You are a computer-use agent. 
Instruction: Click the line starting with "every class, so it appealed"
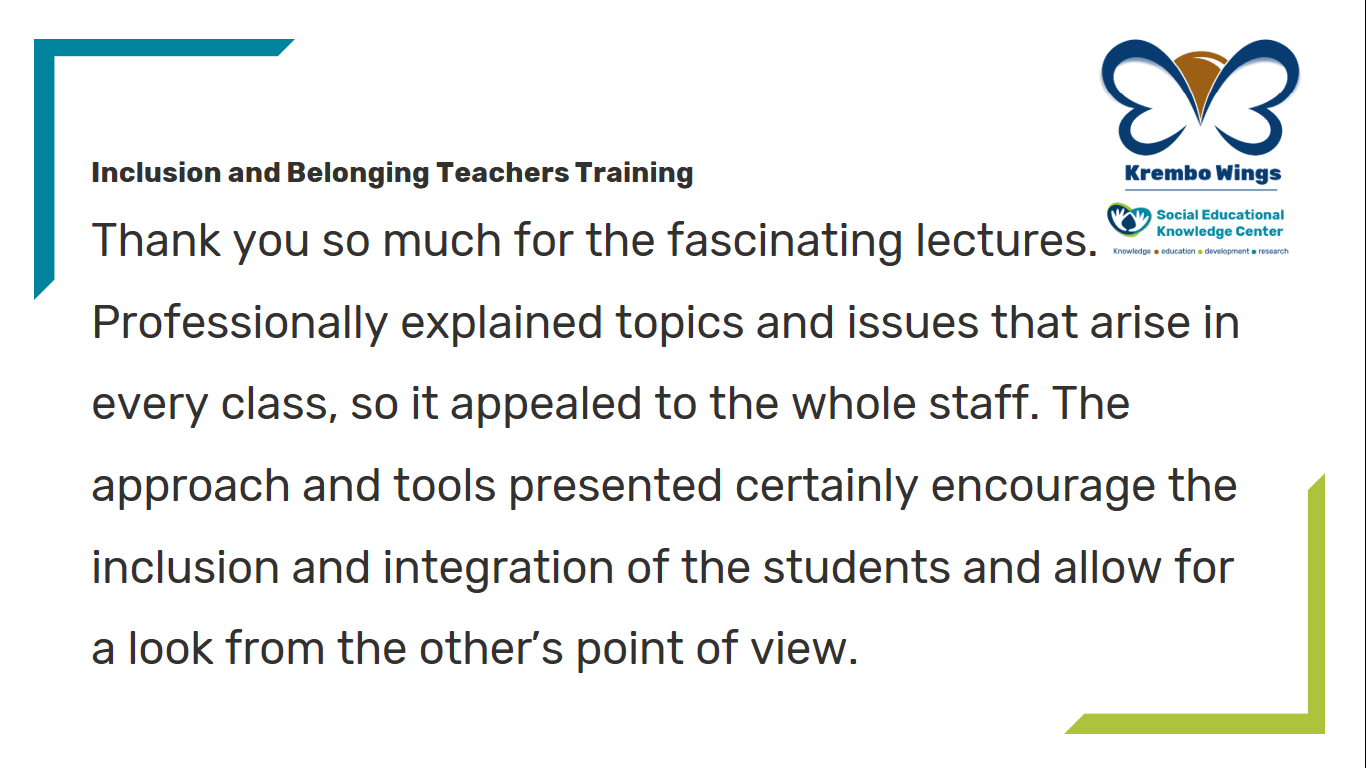pos(611,404)
